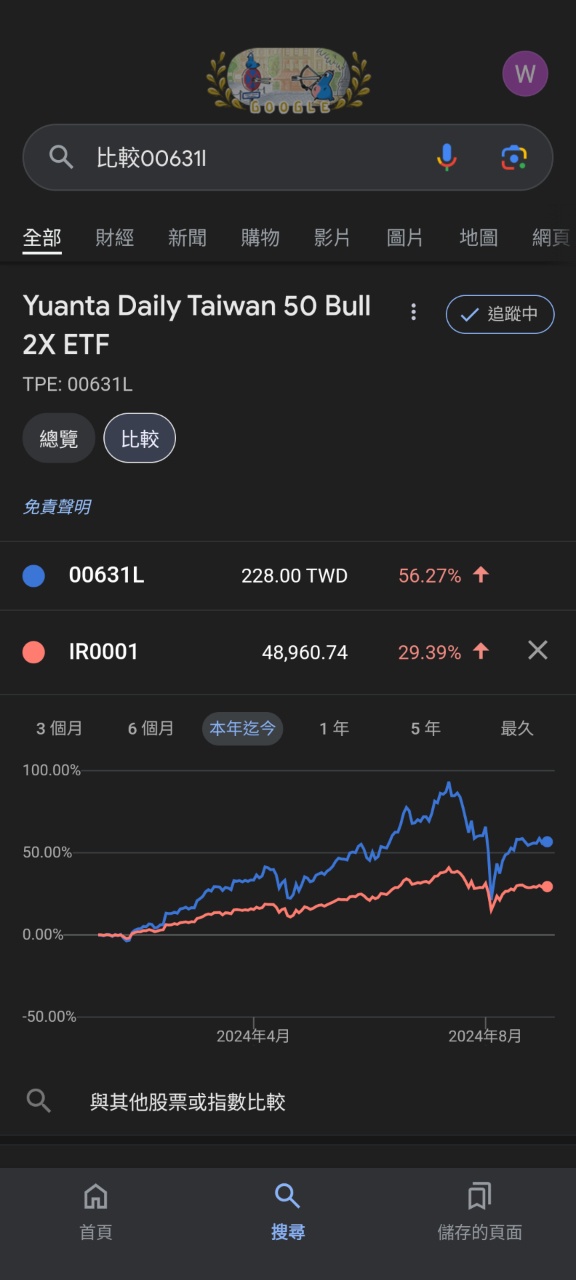Select the 總覽 overview chip
This screenshot has width=576, height=1280.
click(x=59, y=438)
